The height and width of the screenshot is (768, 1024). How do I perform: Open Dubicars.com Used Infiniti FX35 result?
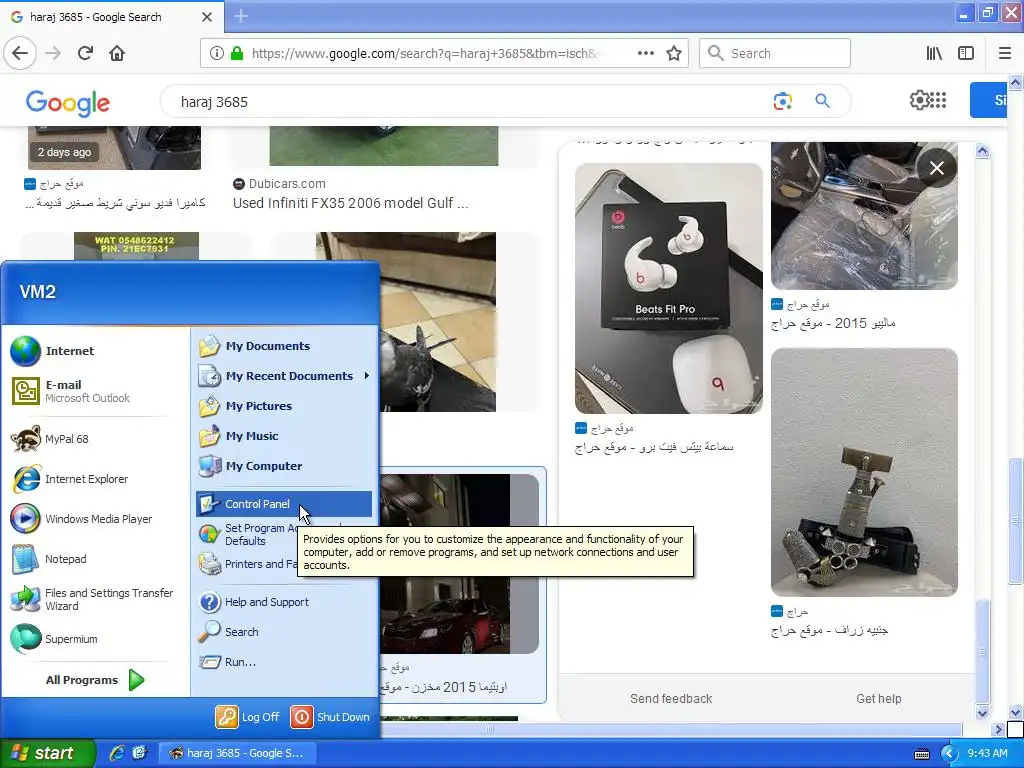click(350, 203)
